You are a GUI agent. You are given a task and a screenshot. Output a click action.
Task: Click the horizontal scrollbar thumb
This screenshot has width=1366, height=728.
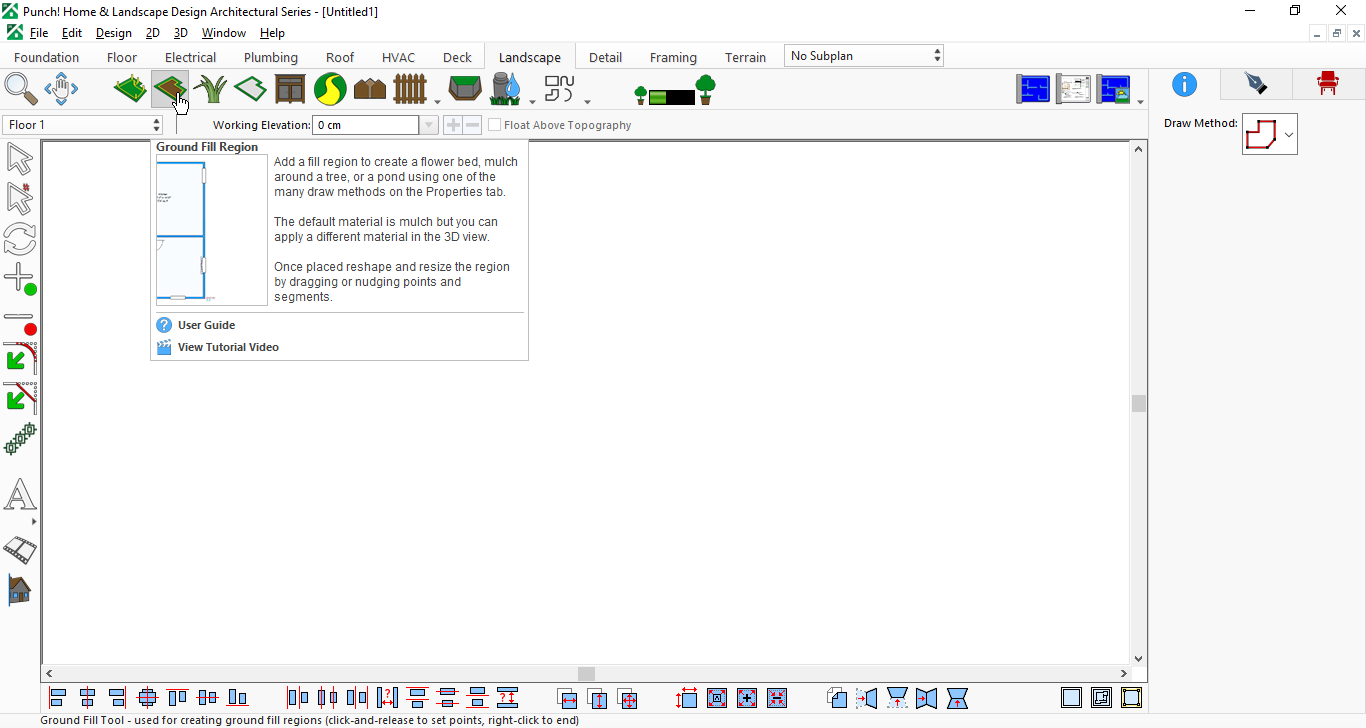pyautogui.click(x=586, y=674)
